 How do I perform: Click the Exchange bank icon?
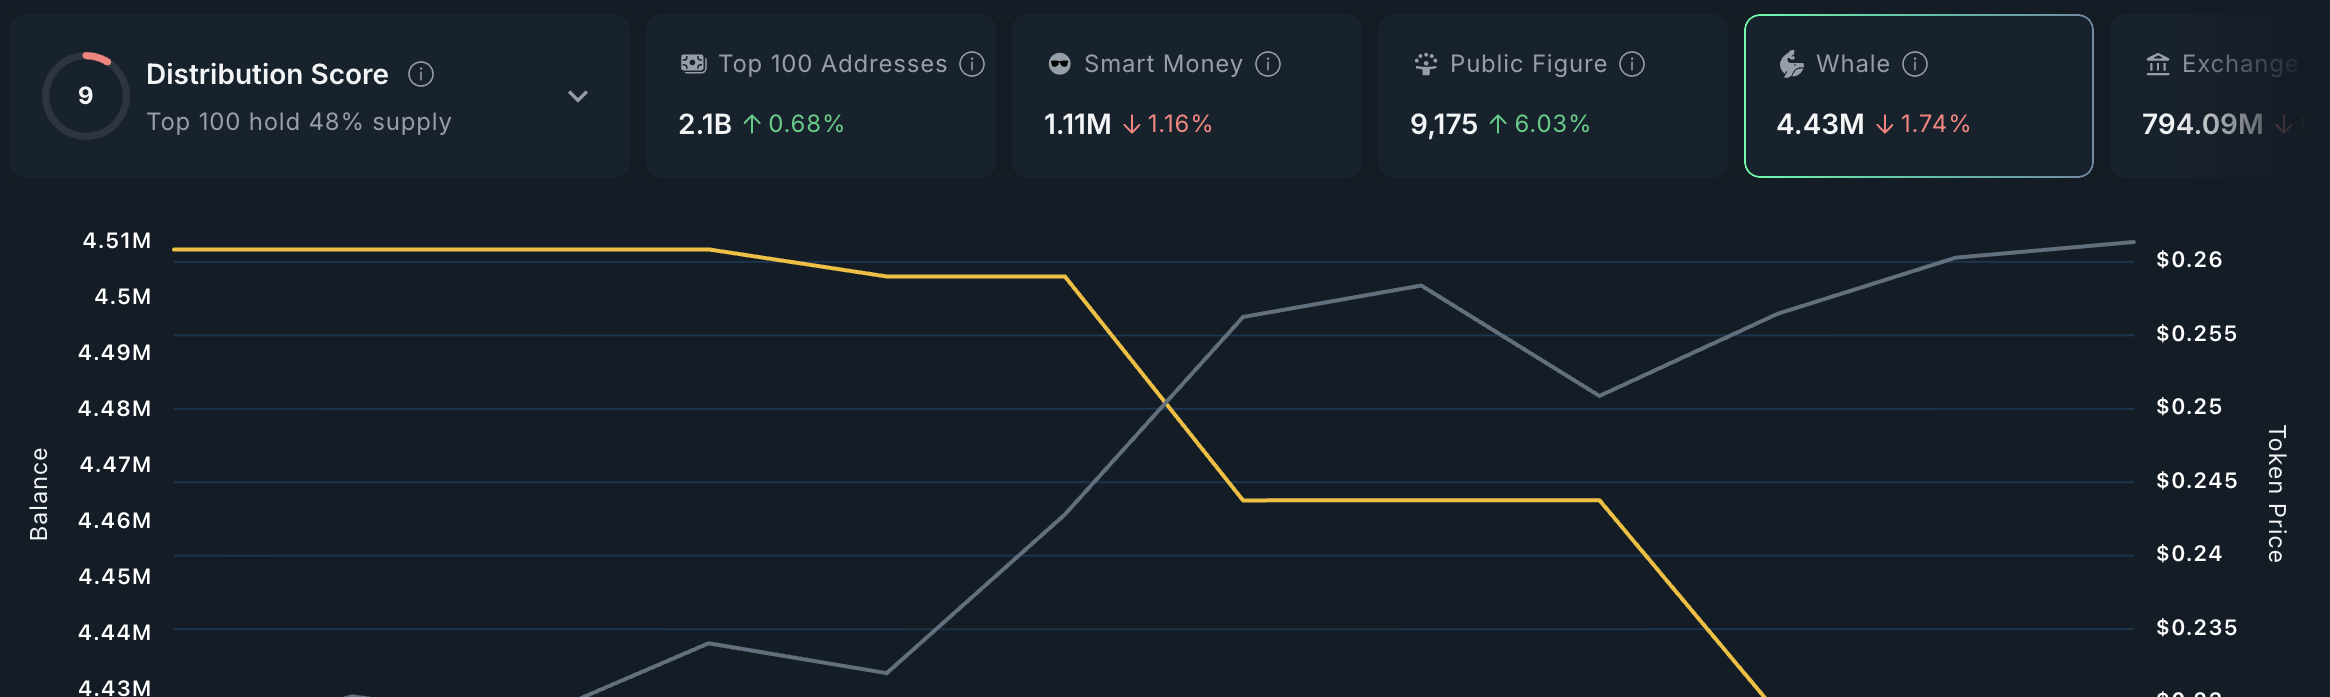click(2158, 64)
